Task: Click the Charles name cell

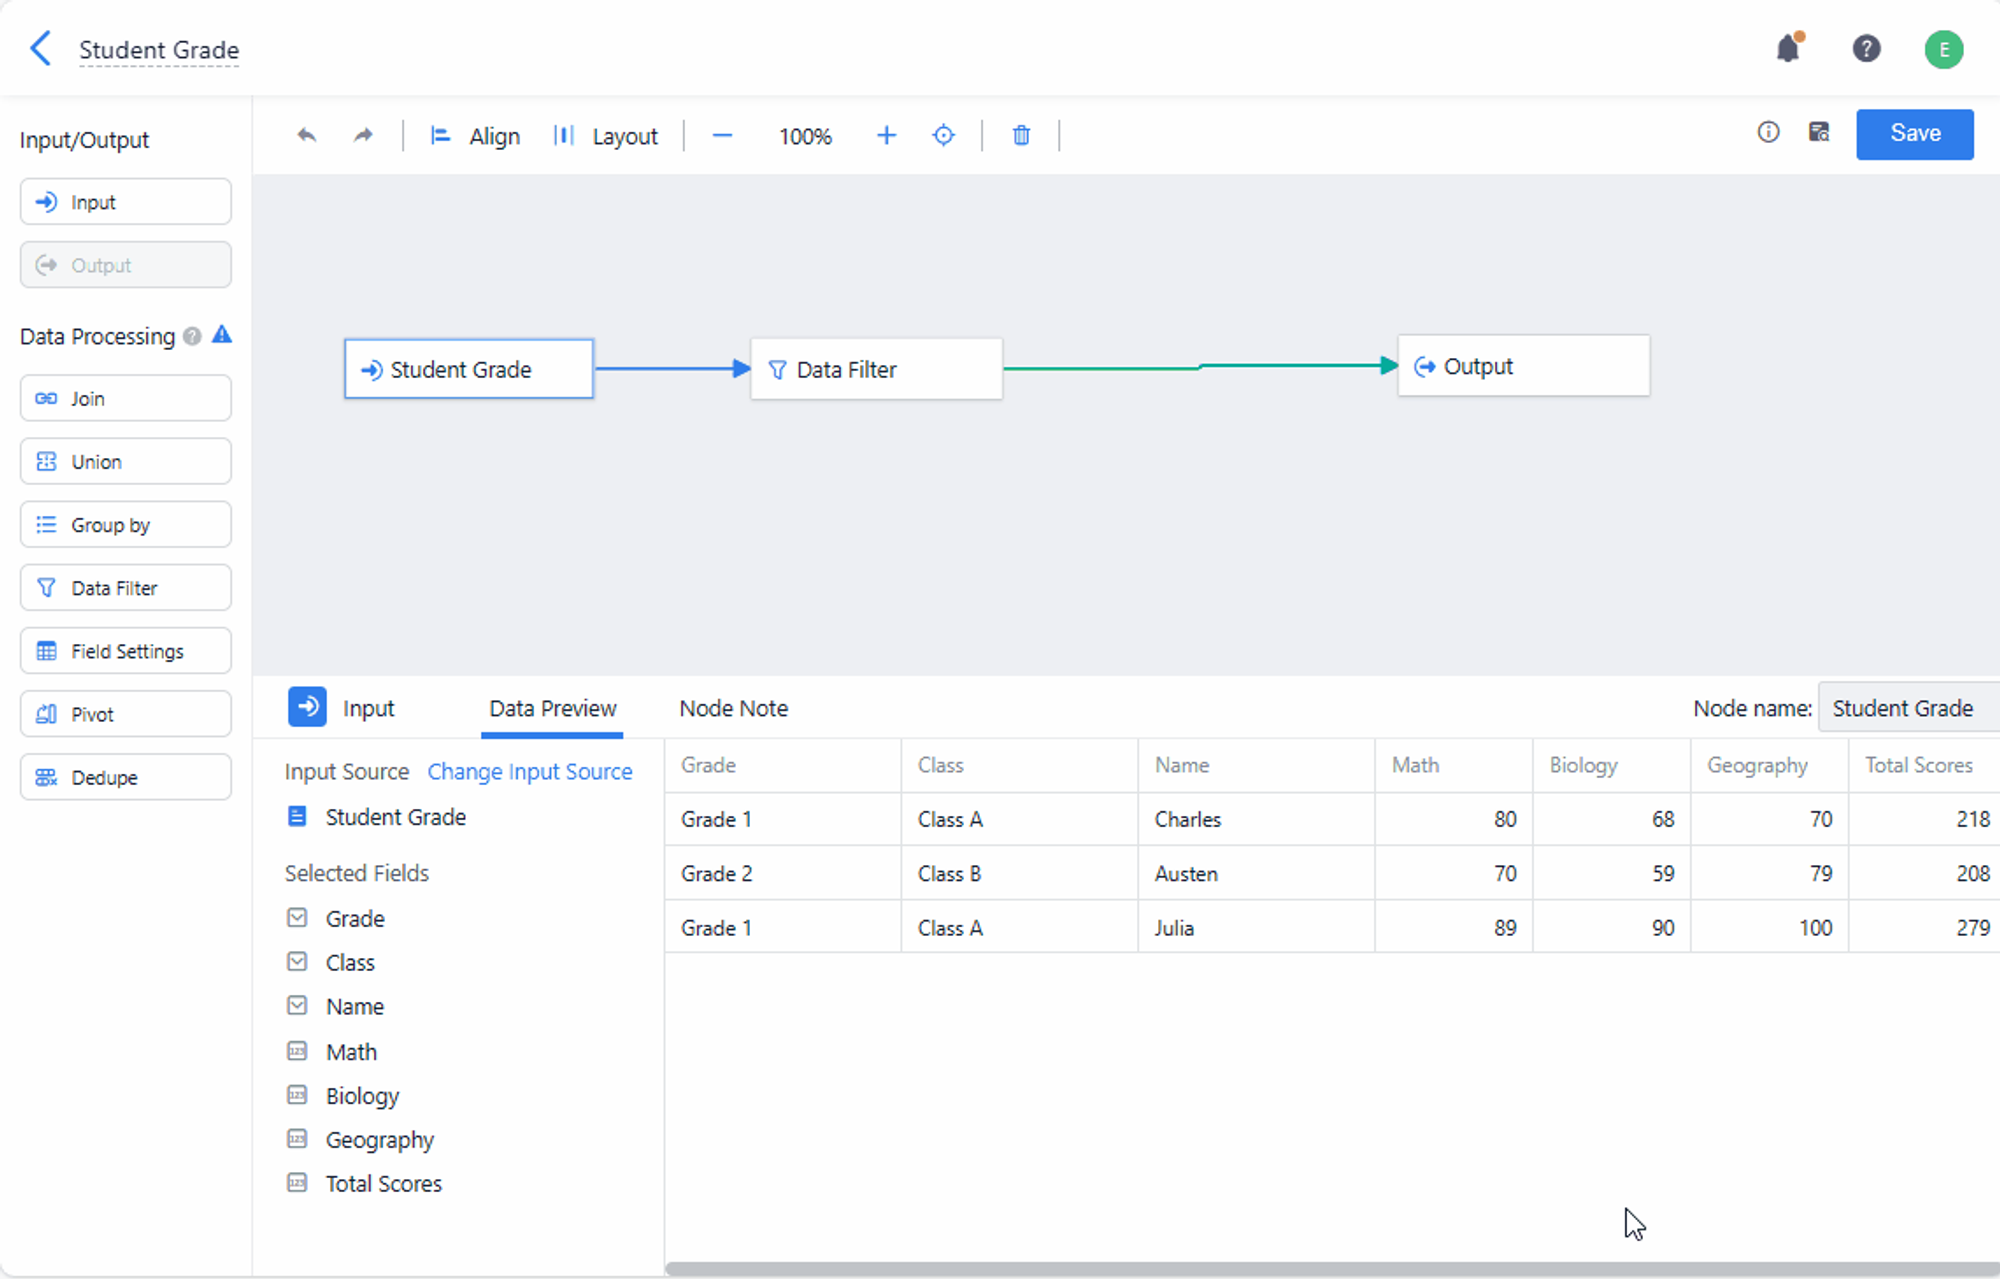Action: [x=1256, y=819]
